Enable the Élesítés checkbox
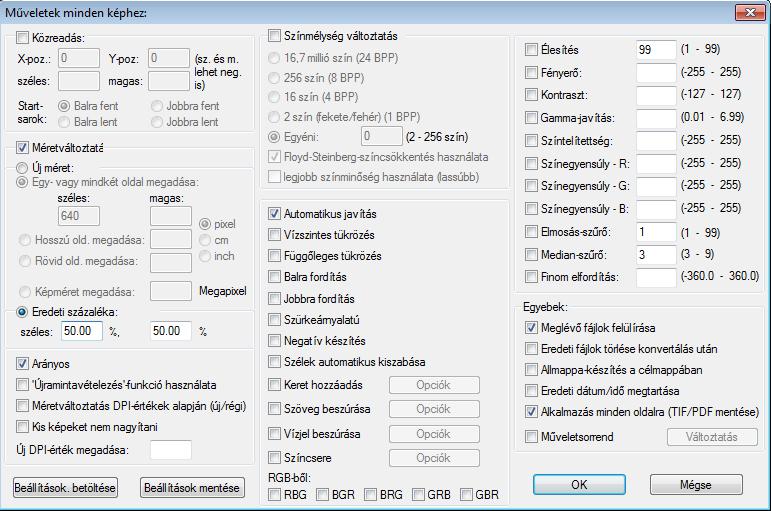This screenshot has height=511, width=771. pos(532,50)
